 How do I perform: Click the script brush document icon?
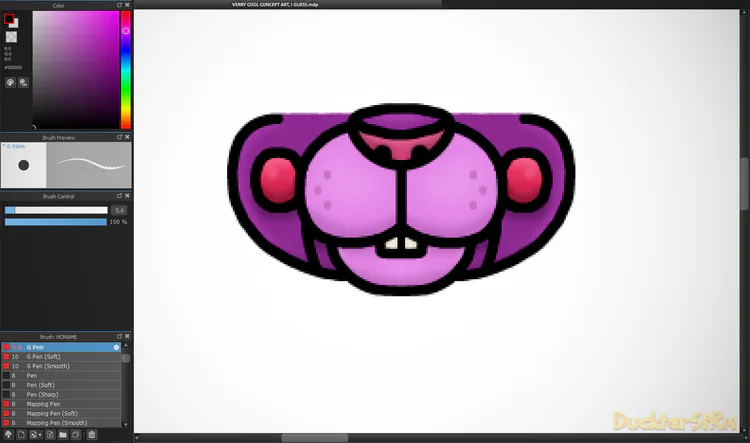pyautogui.click(x=50, y=434)
